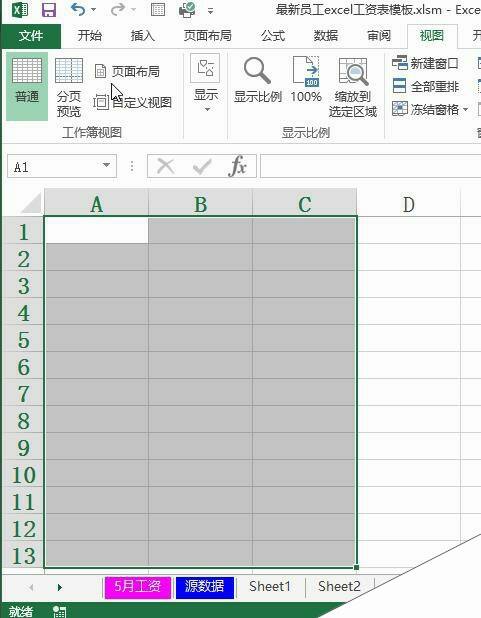
Task: Click the quick access icon with green check
Action: [187, 9]
